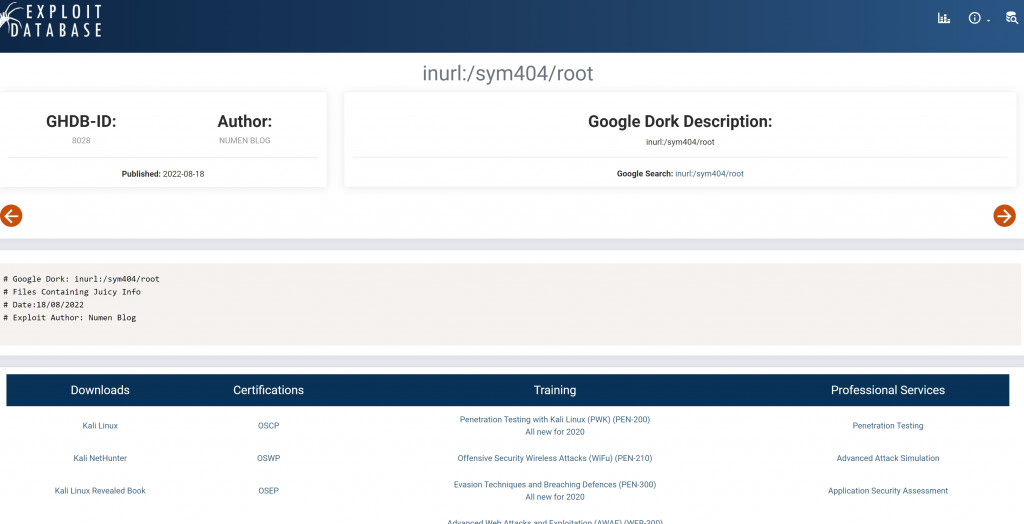Click the '# Google Dork: inurl:/sym404/root' code line
This screenshot has width=1024, height=524.
click(x=82, y=279)
